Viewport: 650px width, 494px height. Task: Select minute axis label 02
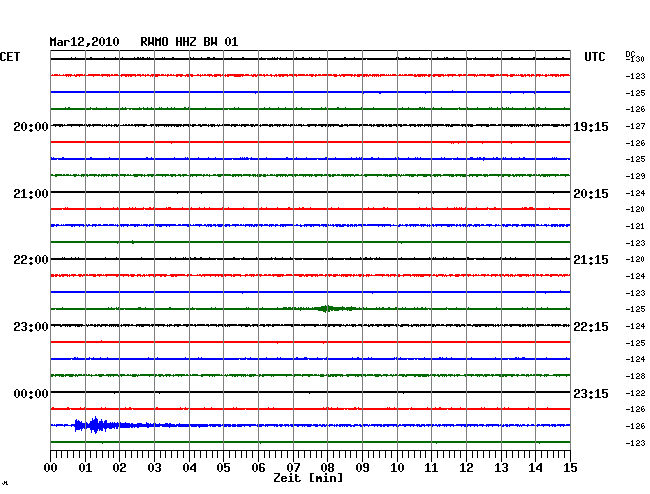119,468
